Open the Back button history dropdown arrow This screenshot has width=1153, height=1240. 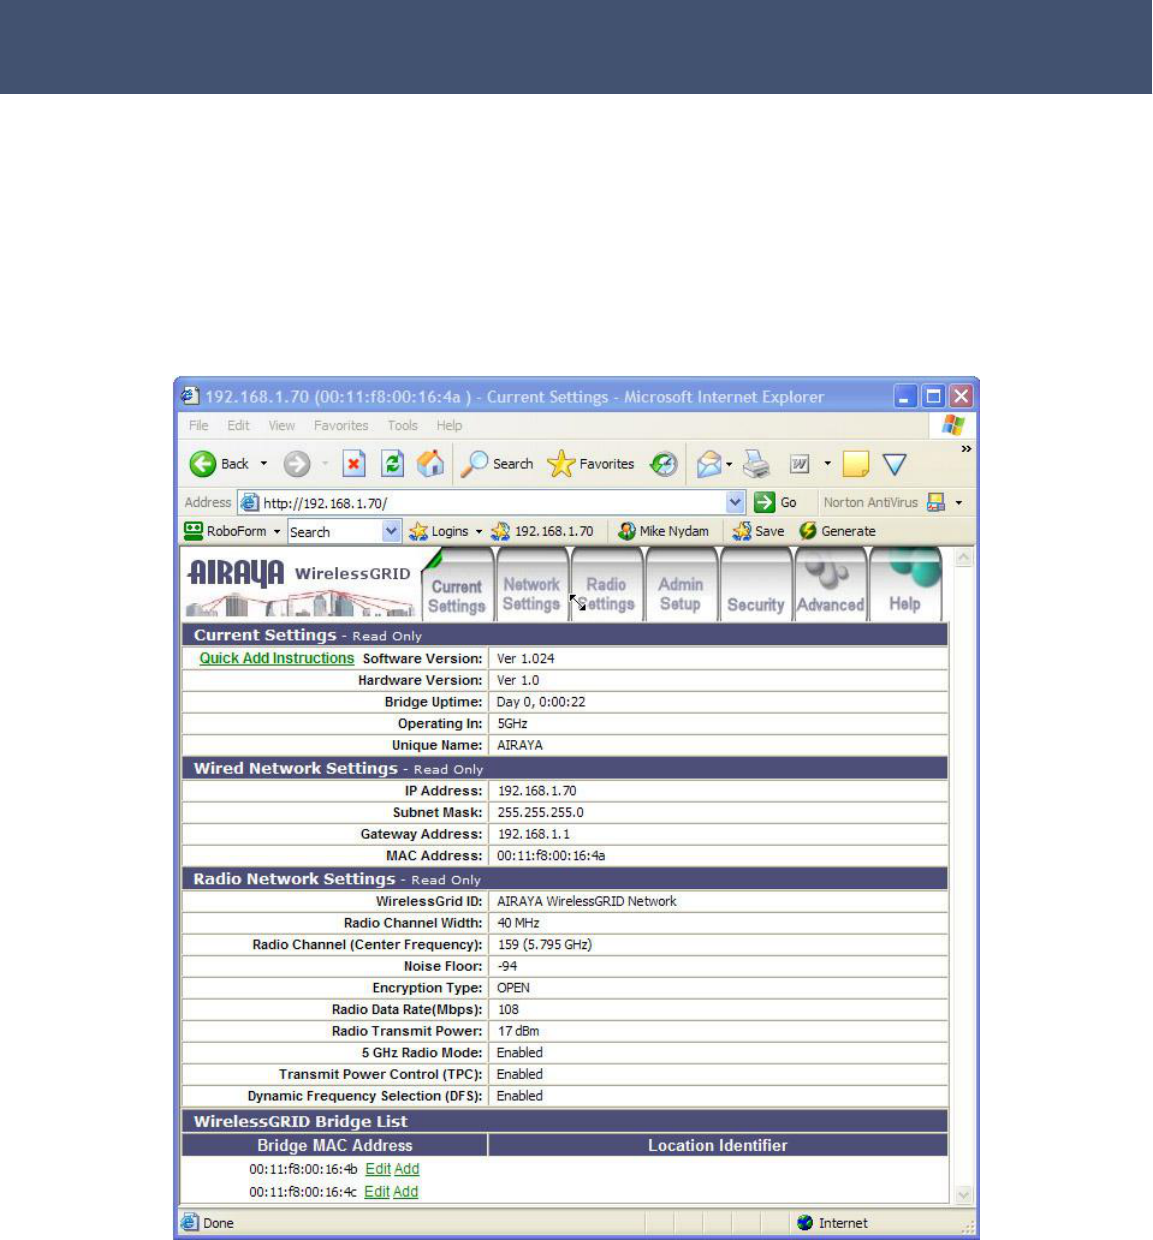point(264,464)
